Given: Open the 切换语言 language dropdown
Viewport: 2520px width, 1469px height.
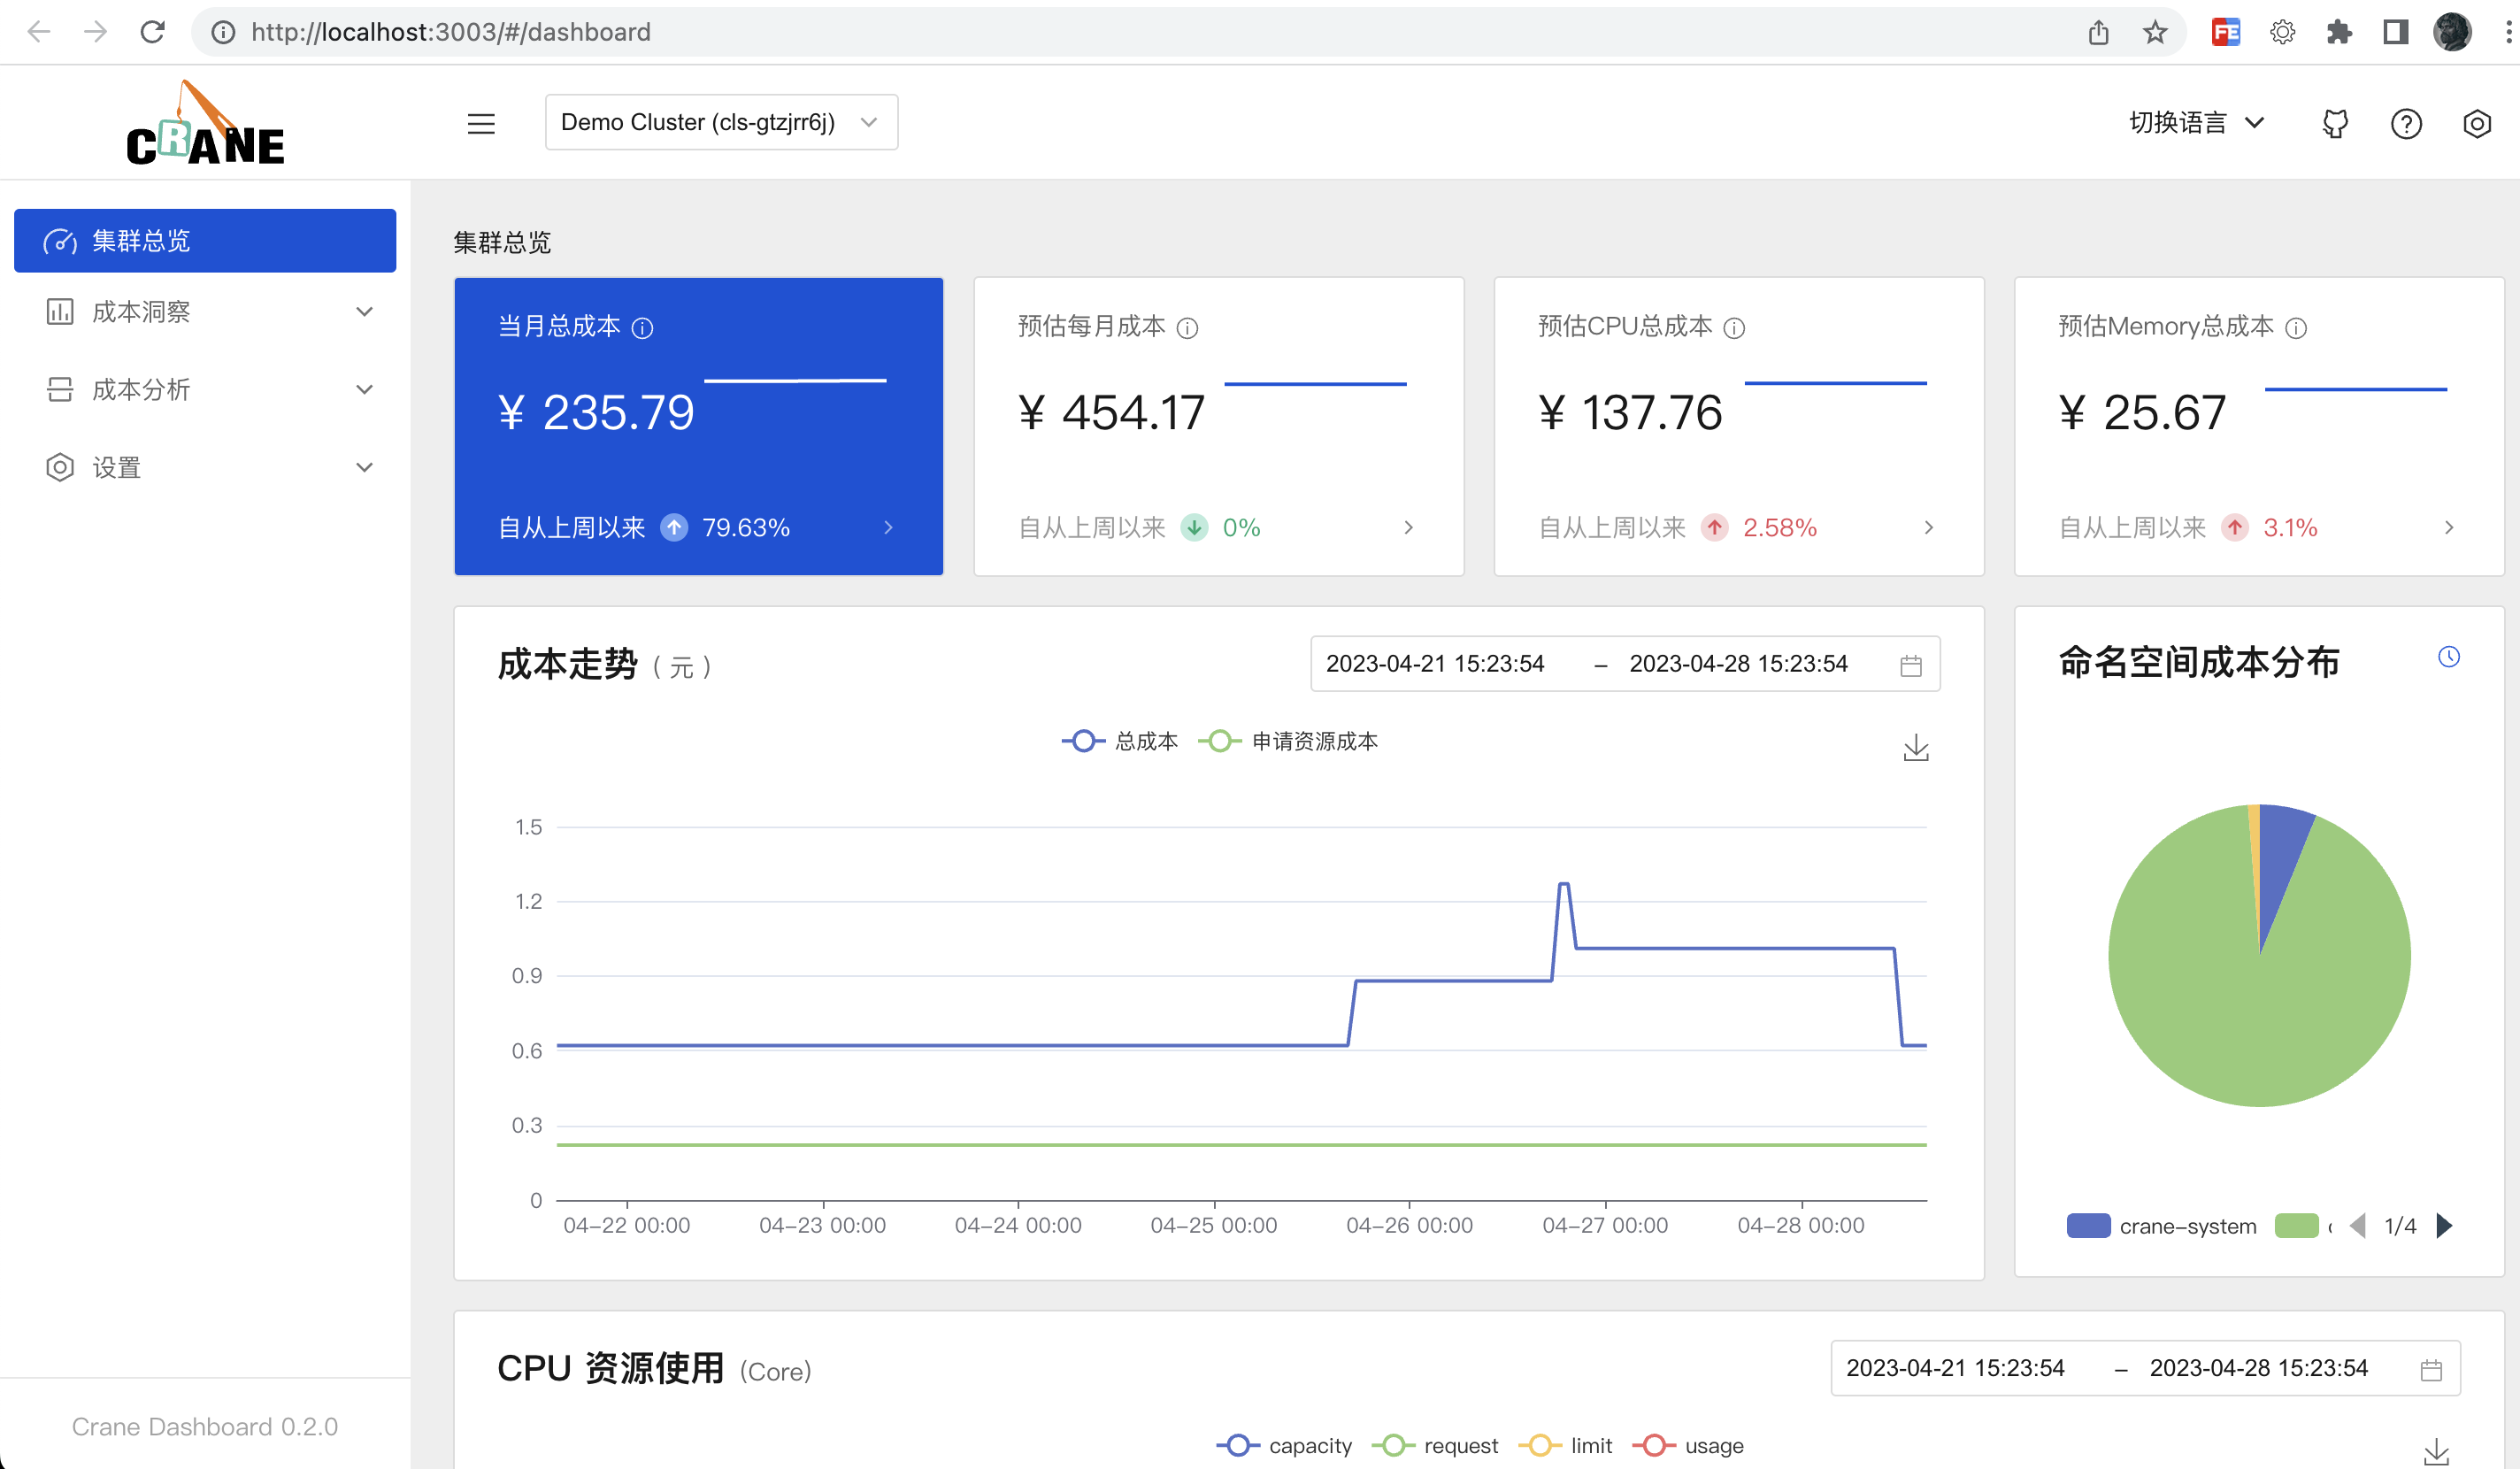Looking at the screenshot, I should pyautogui.click(x=2196, y=122).
